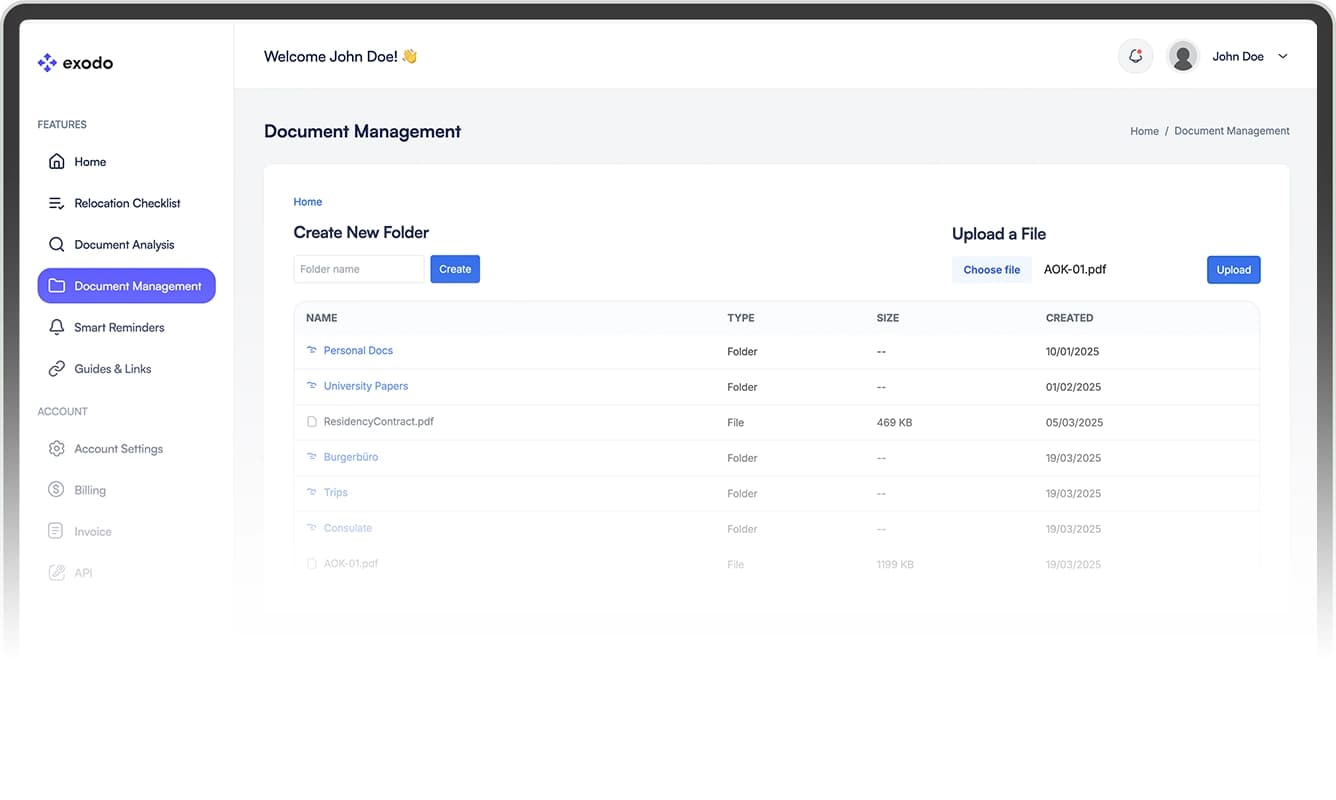This screenshot has height=800, width=1336.
Task: Click the ResidencyContract.pdf file icon
Action: click(x=312, y=422)
